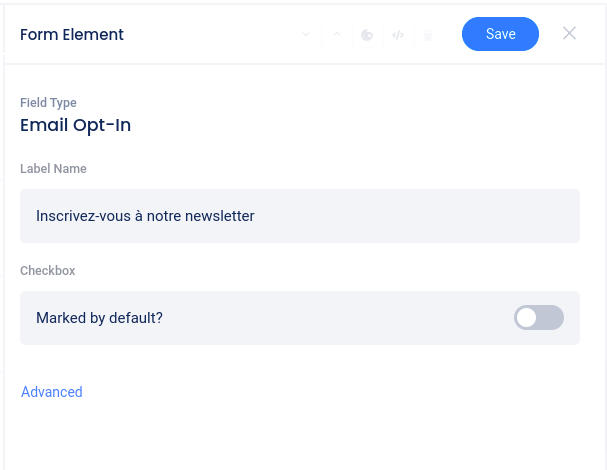Screen dimensions: 607x470
Task: Click the Checkbox section caption
Action: coord(47,271)
